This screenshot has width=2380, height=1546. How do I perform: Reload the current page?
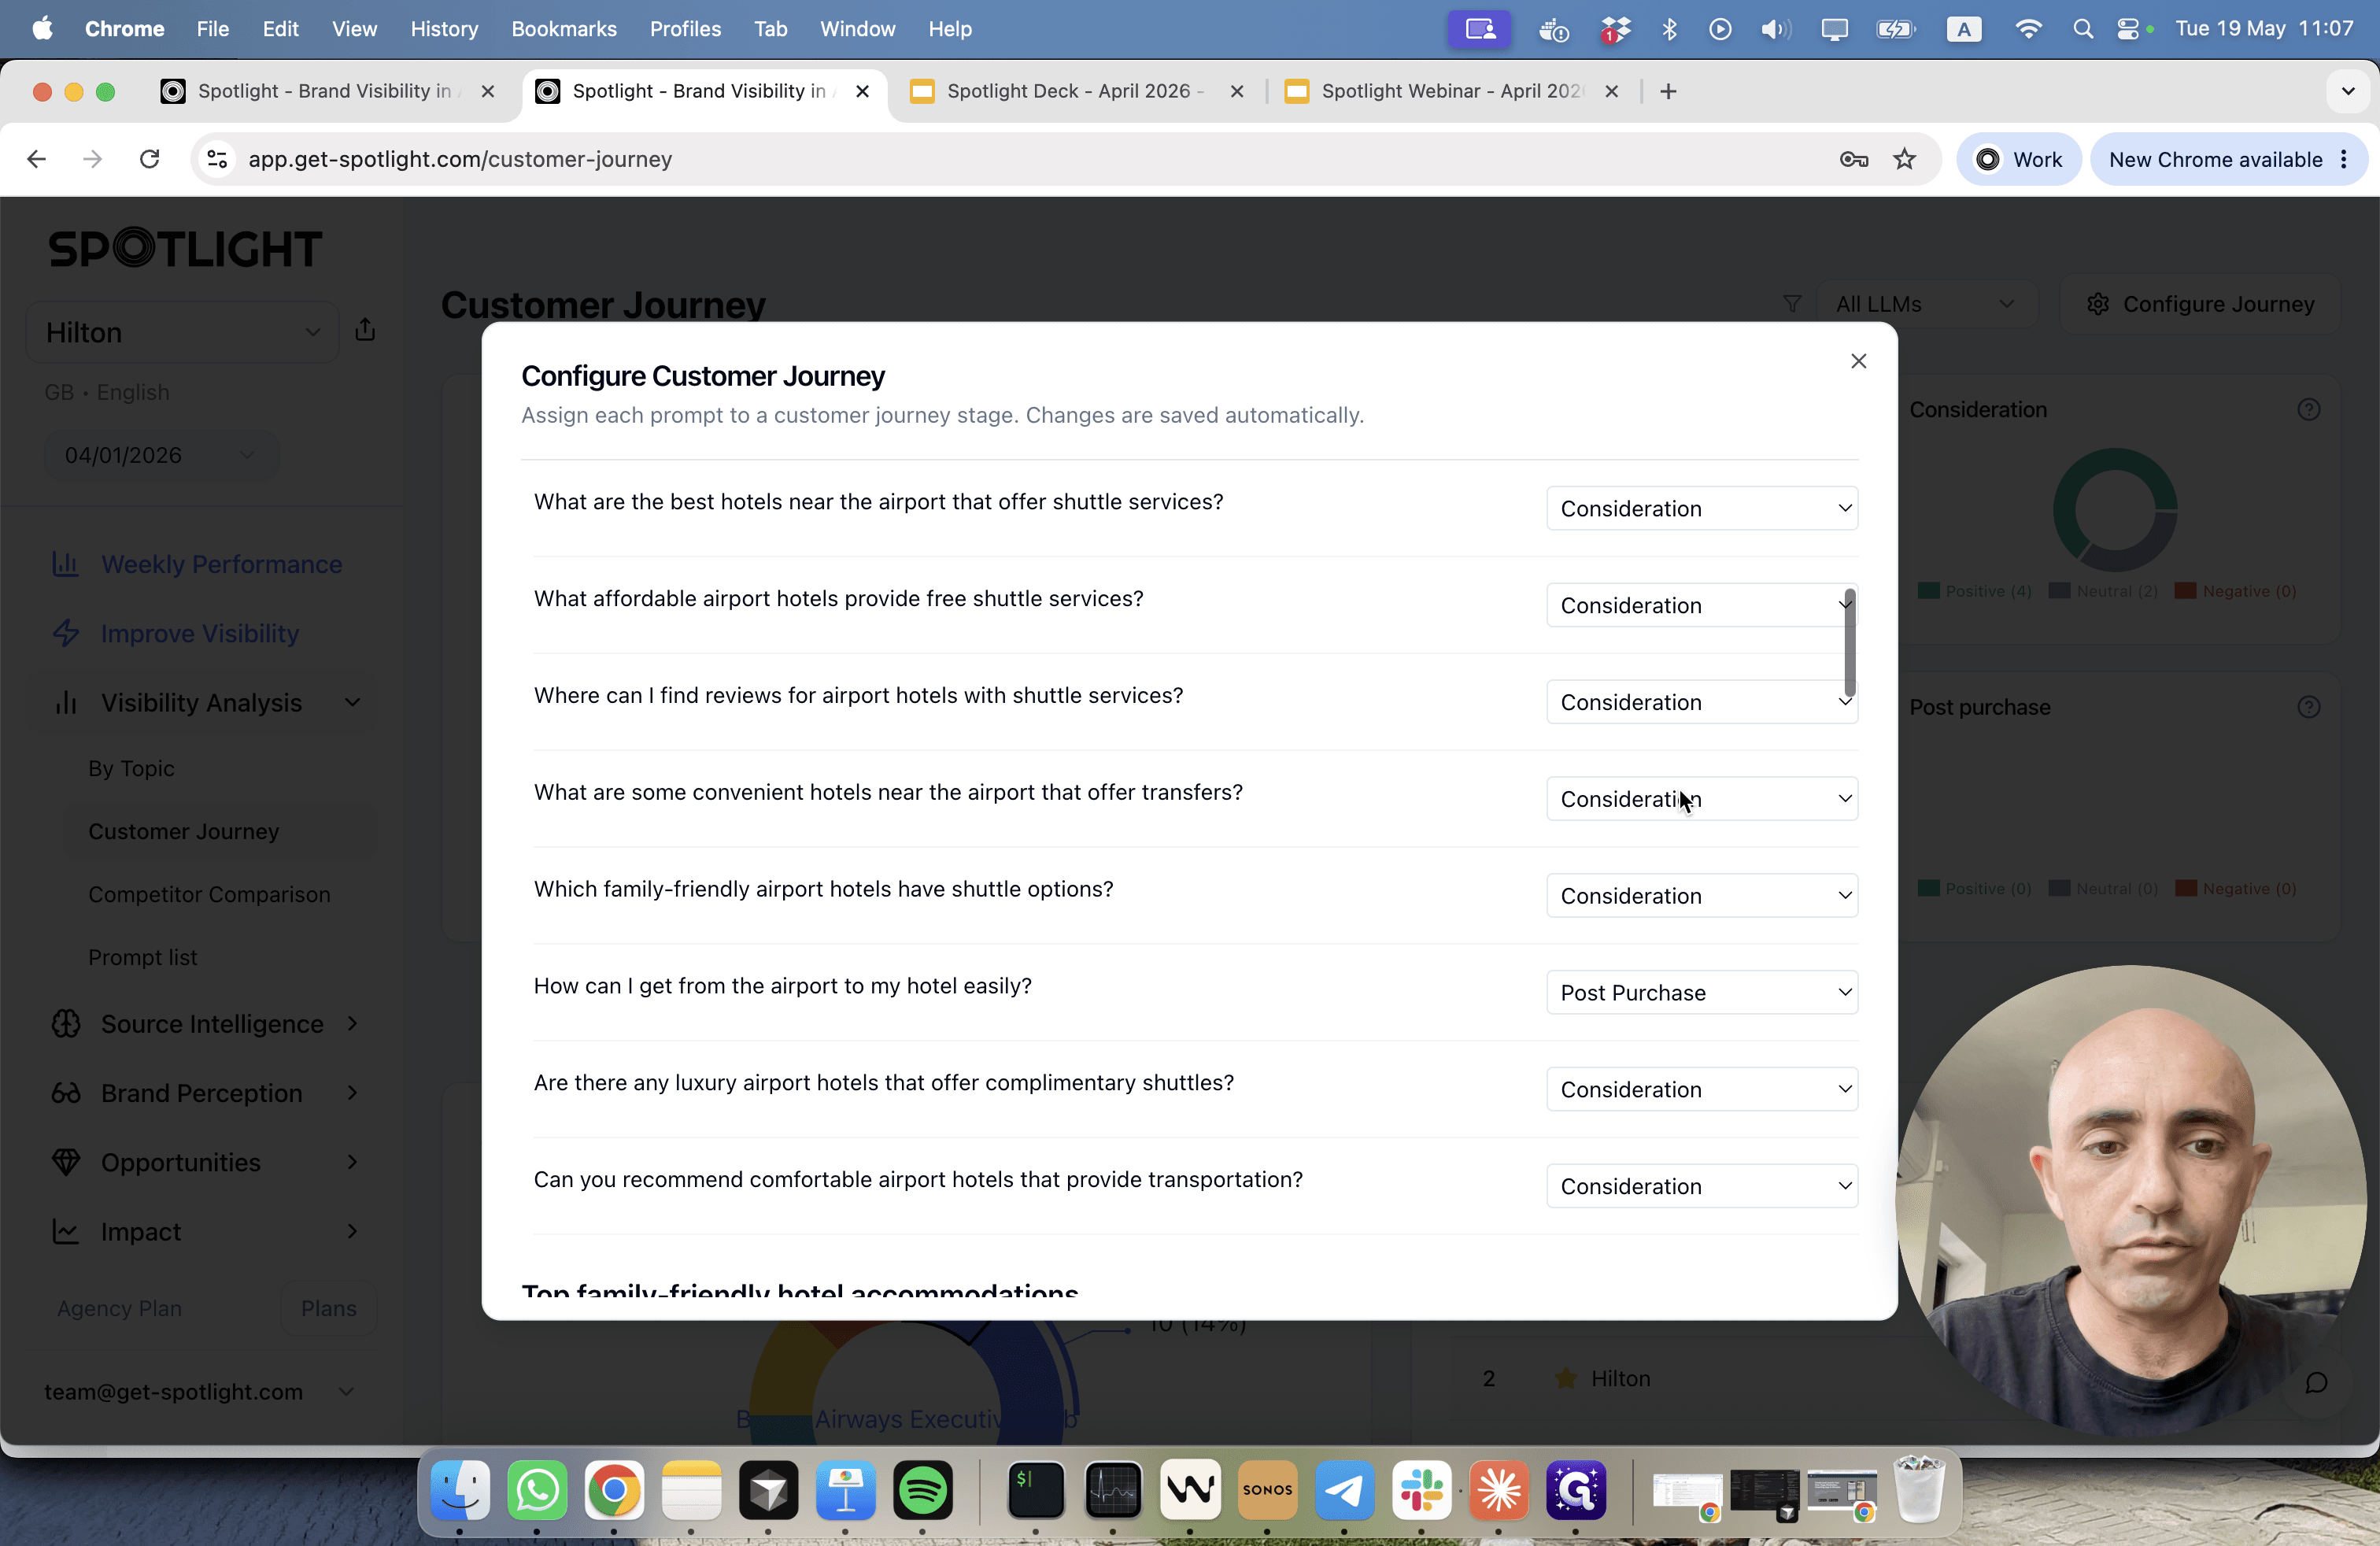coord(149,159)
